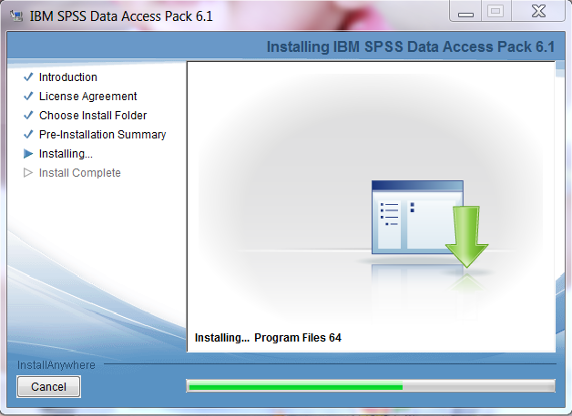Viewport: 572px width, 416px height.
Task: Select the Installing... step label
Action: point(66,154)
